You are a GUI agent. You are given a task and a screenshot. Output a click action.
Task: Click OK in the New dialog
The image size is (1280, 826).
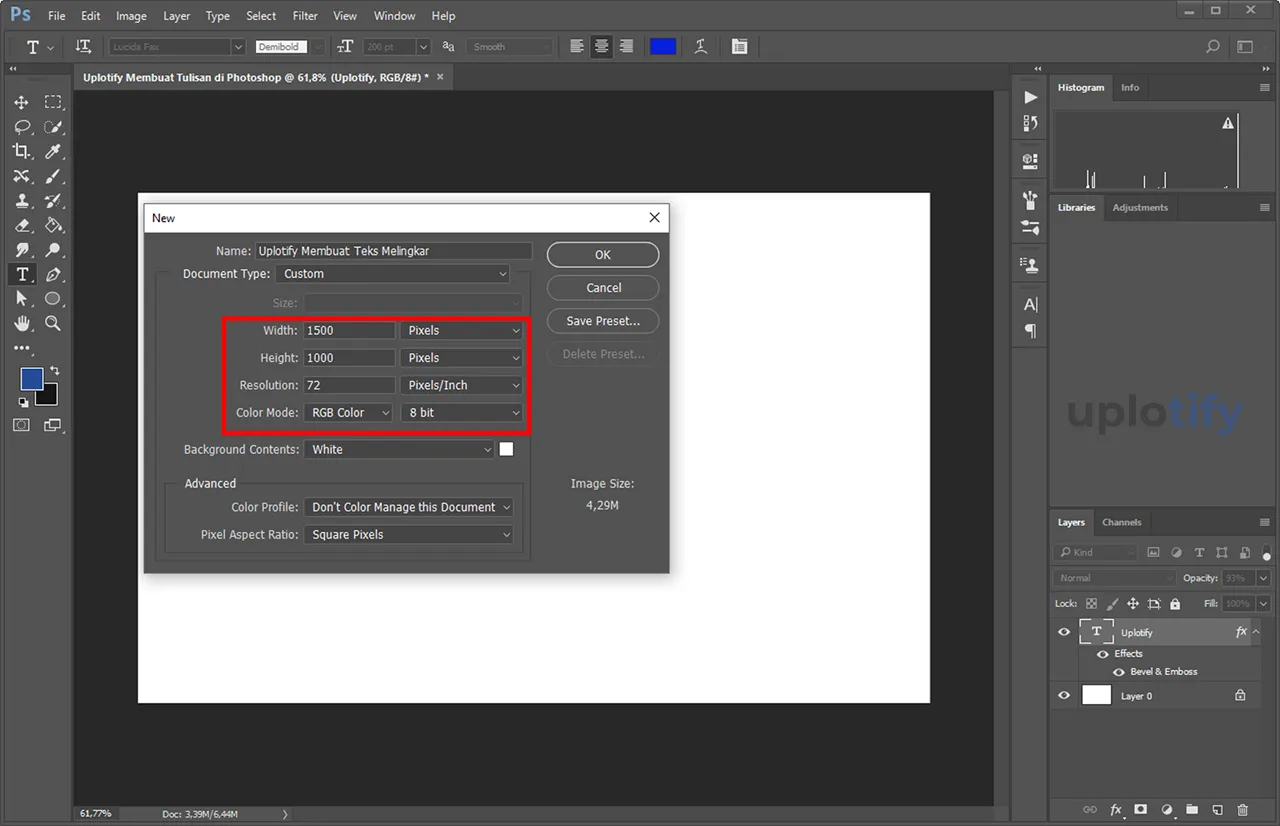[x=603, y=255]
